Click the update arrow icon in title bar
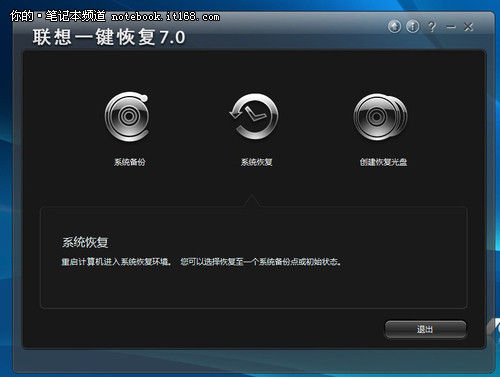 (394, 26)
